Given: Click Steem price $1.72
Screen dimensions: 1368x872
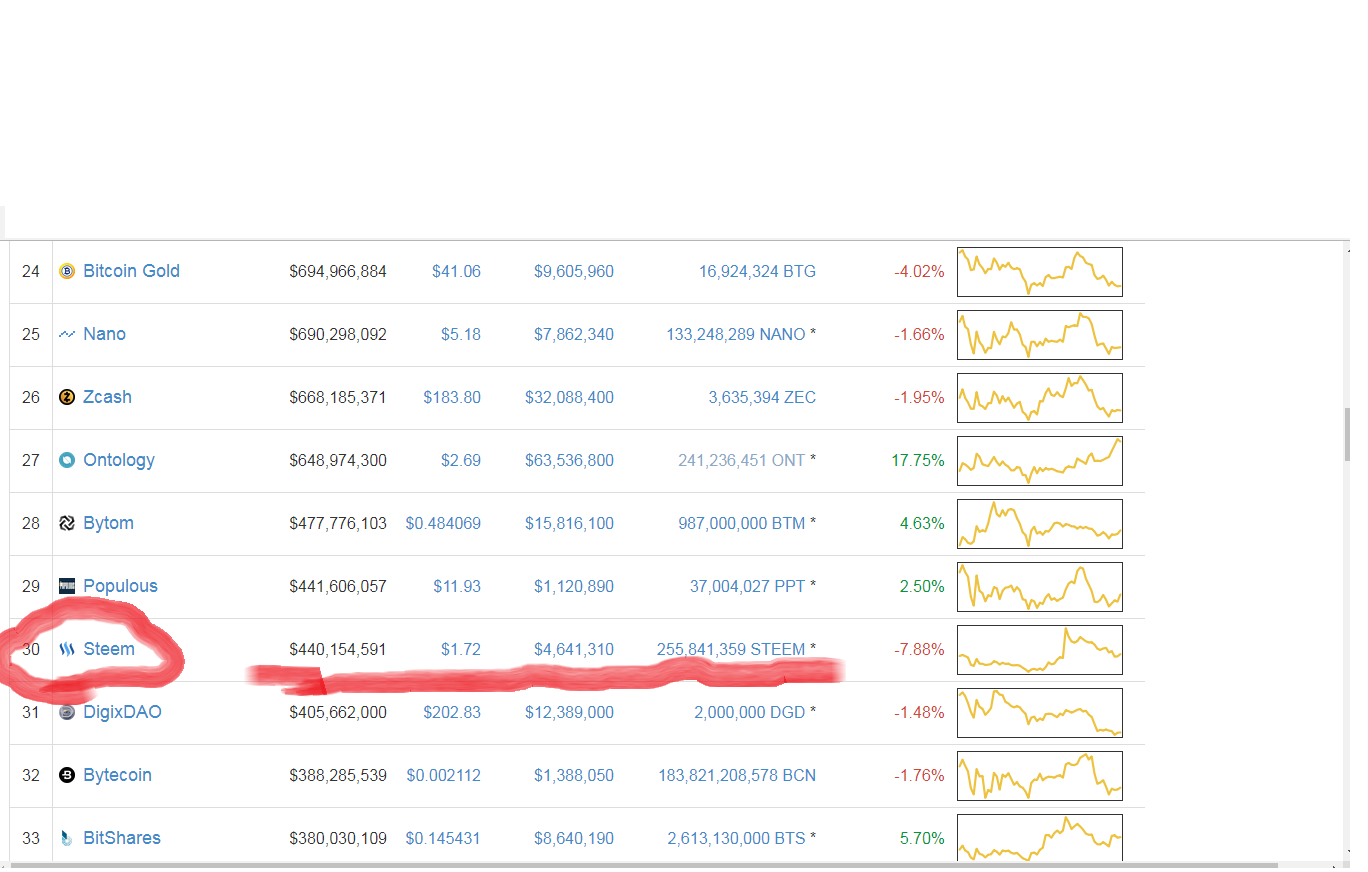Looking at the screenshot, I should point(461,649).
